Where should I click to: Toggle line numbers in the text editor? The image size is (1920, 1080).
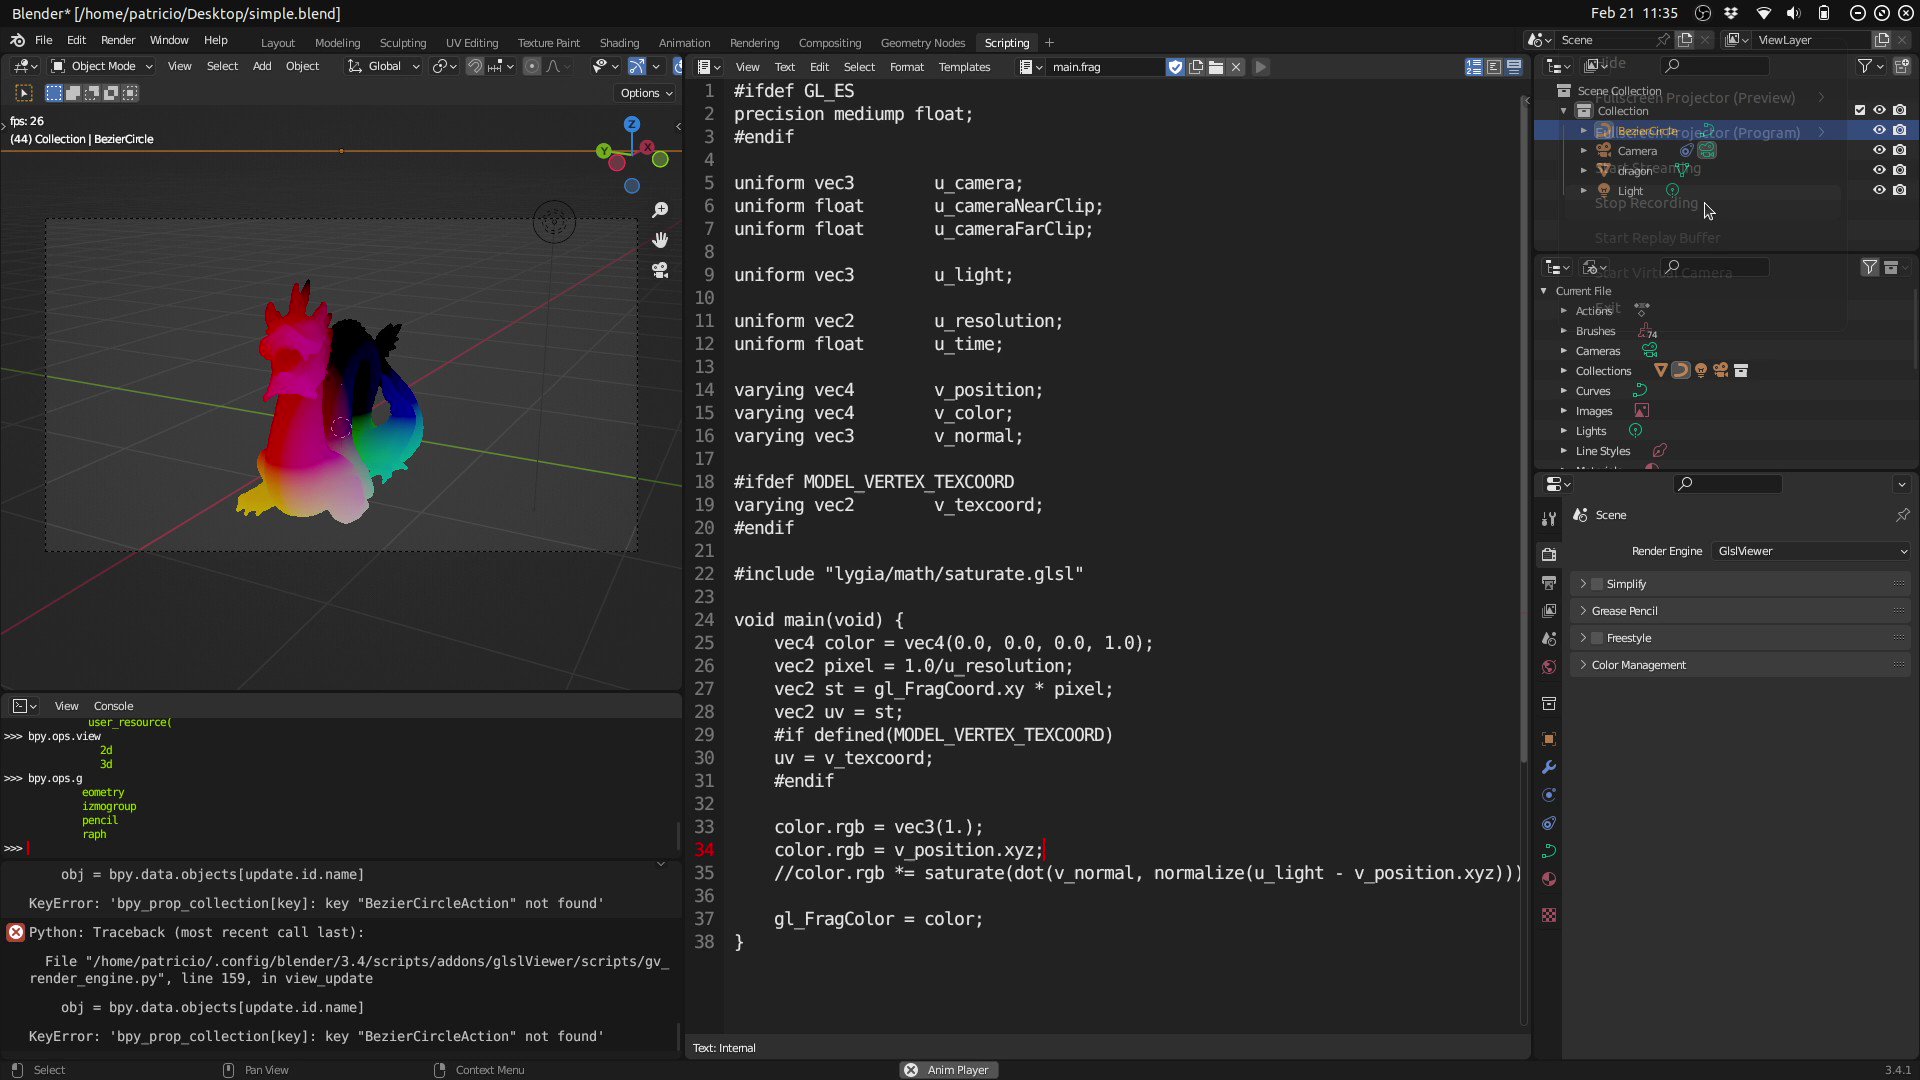[x=1474, y=67]
